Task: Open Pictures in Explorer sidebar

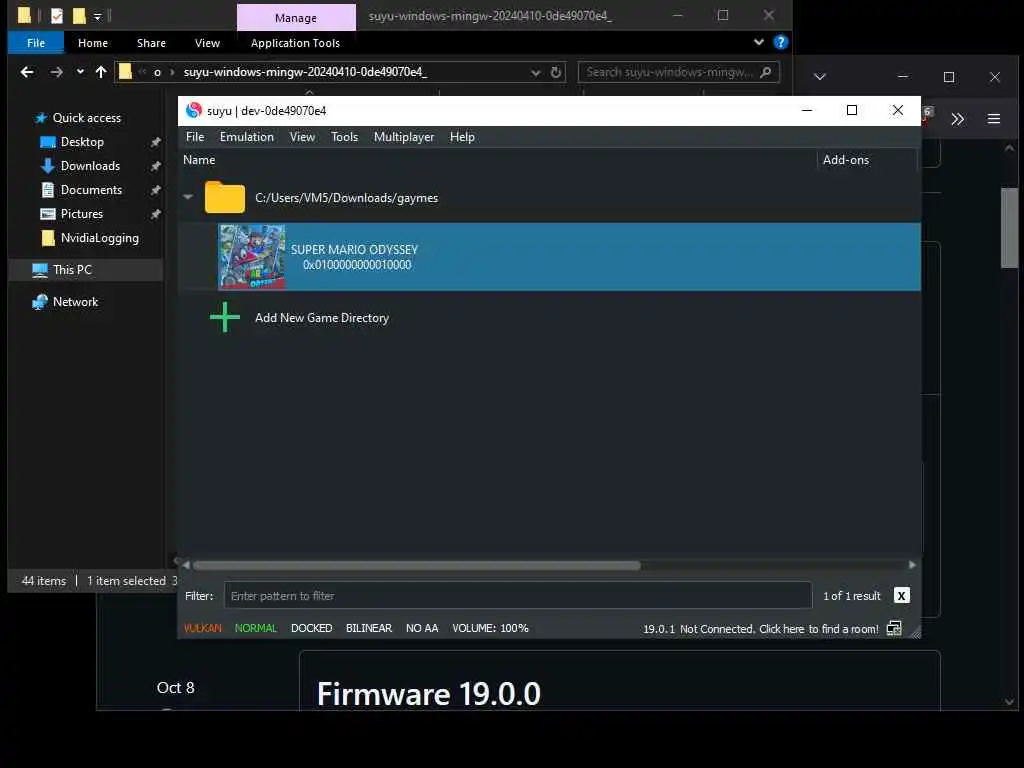Action: [x=82, y=214]
